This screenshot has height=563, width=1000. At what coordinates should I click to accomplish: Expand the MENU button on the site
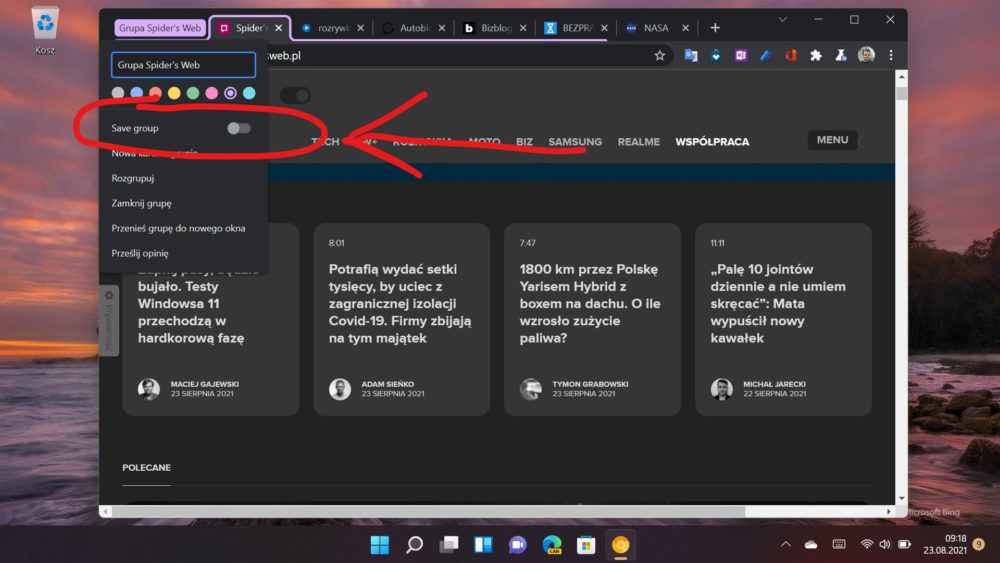pyautogui.click(x=832, y=140)
